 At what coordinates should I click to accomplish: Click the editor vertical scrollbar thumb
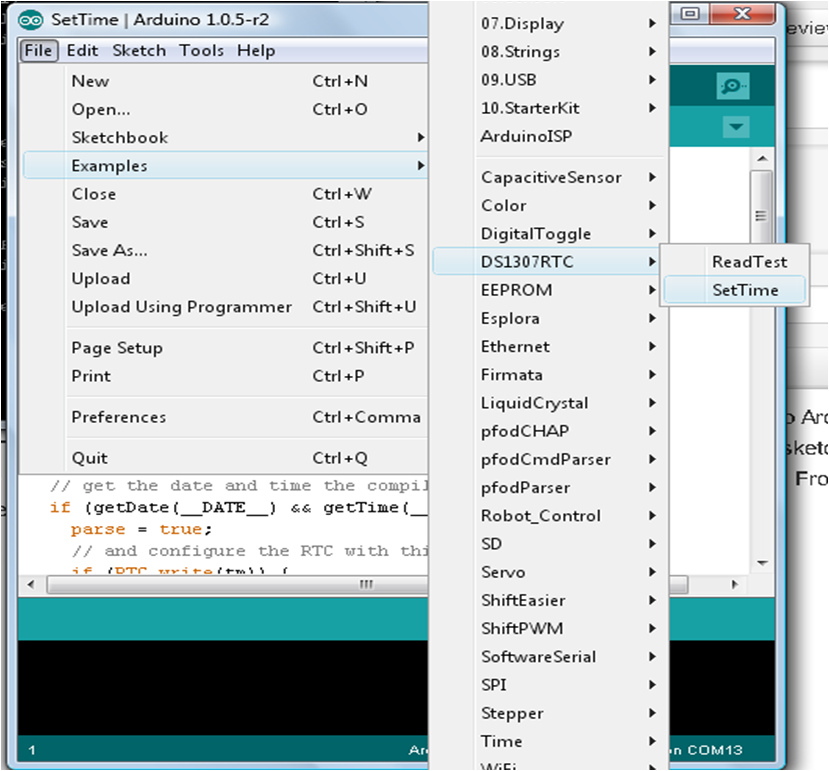[761, 205]
